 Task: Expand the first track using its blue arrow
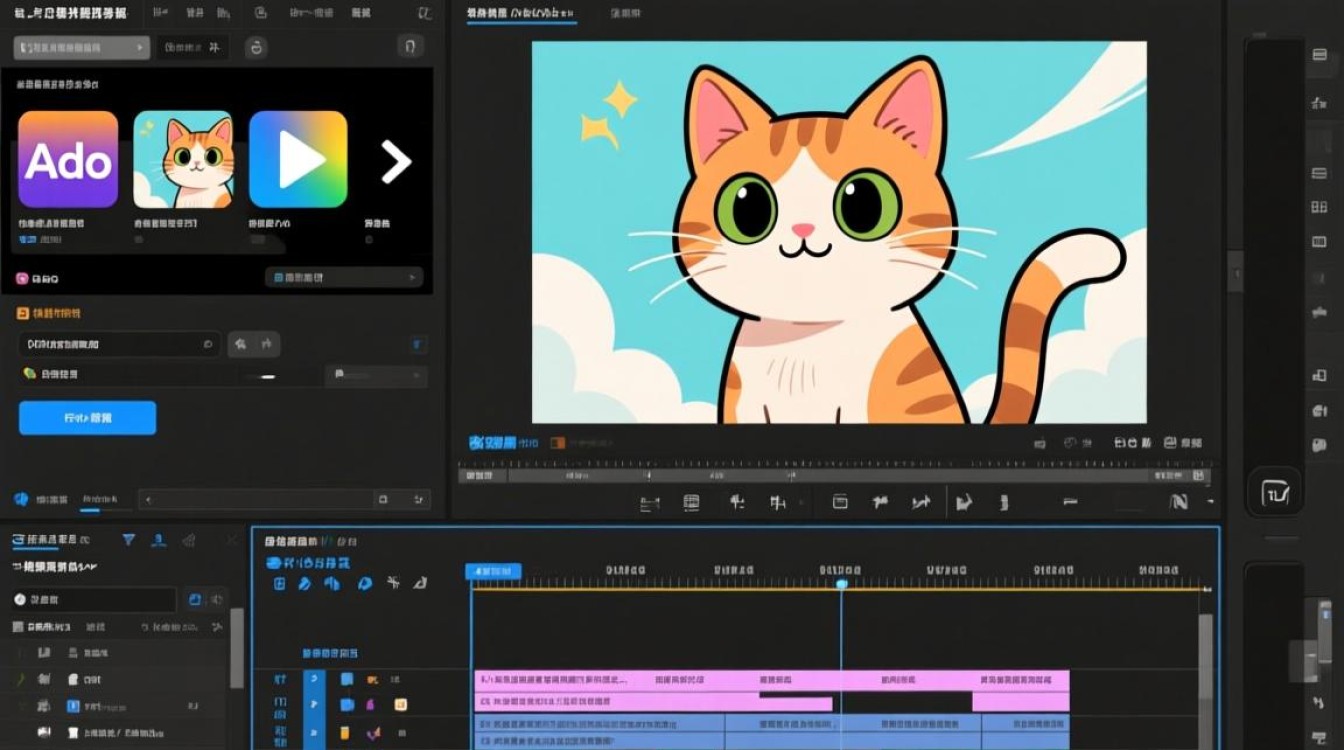[x=314, y=679]
